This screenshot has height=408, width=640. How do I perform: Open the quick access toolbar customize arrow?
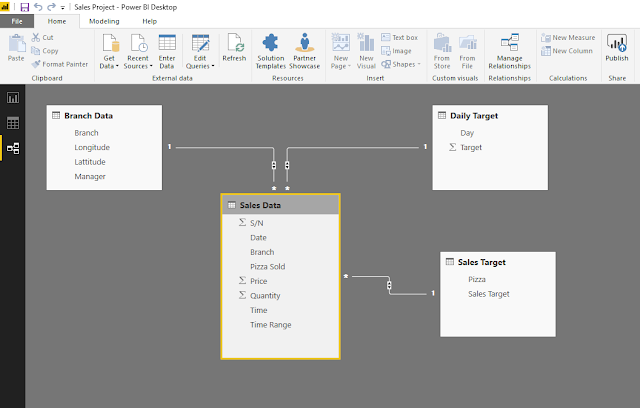coord(63,7)
